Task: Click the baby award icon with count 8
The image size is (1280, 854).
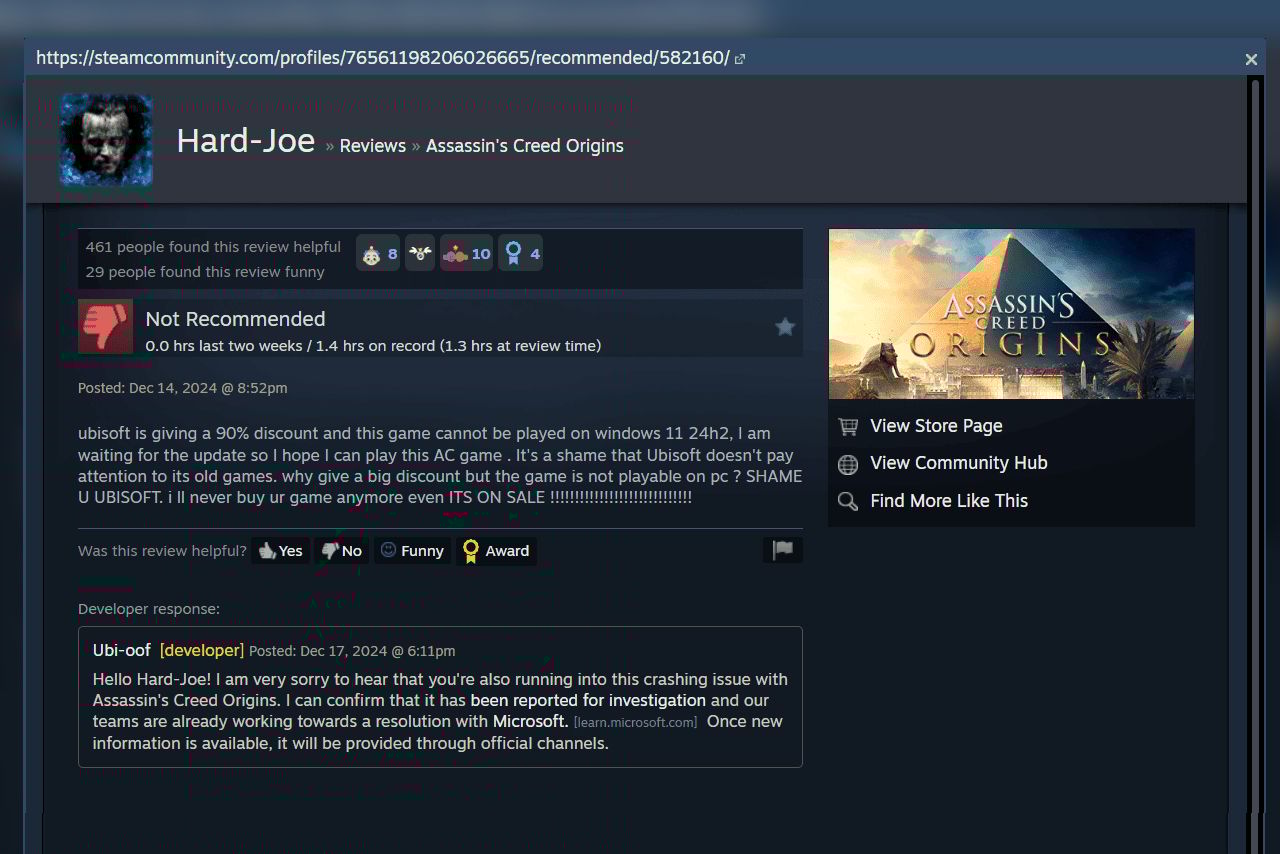Action: [378, 254]
